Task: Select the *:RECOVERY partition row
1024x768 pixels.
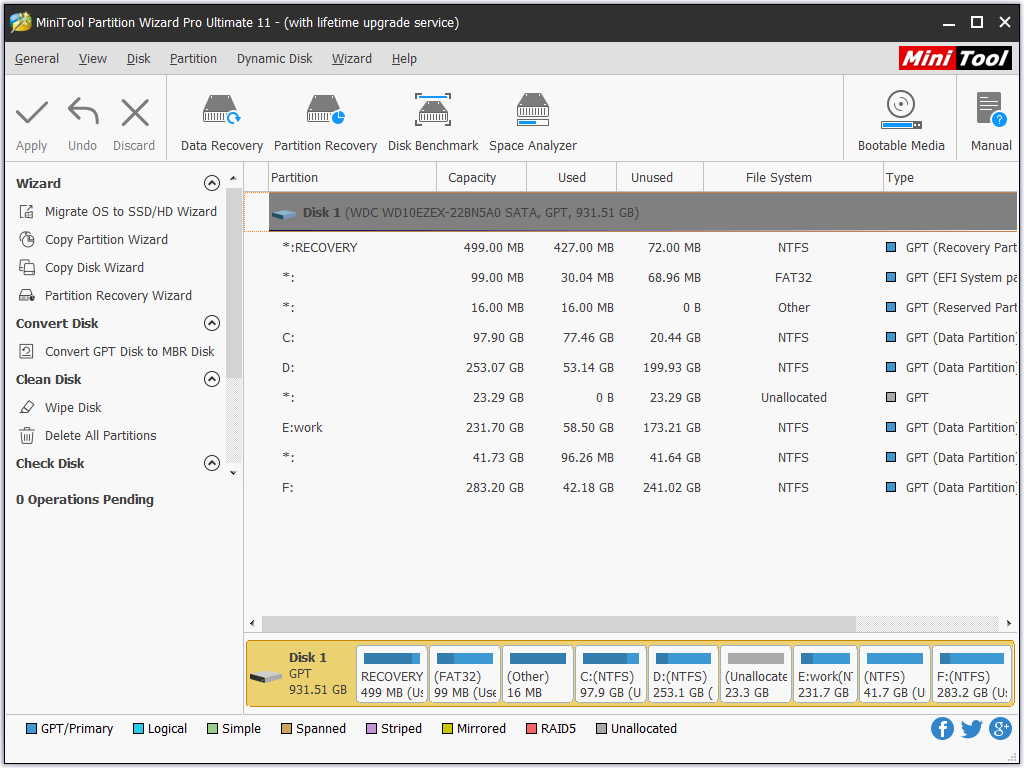Action: click(x=643, y=248)
